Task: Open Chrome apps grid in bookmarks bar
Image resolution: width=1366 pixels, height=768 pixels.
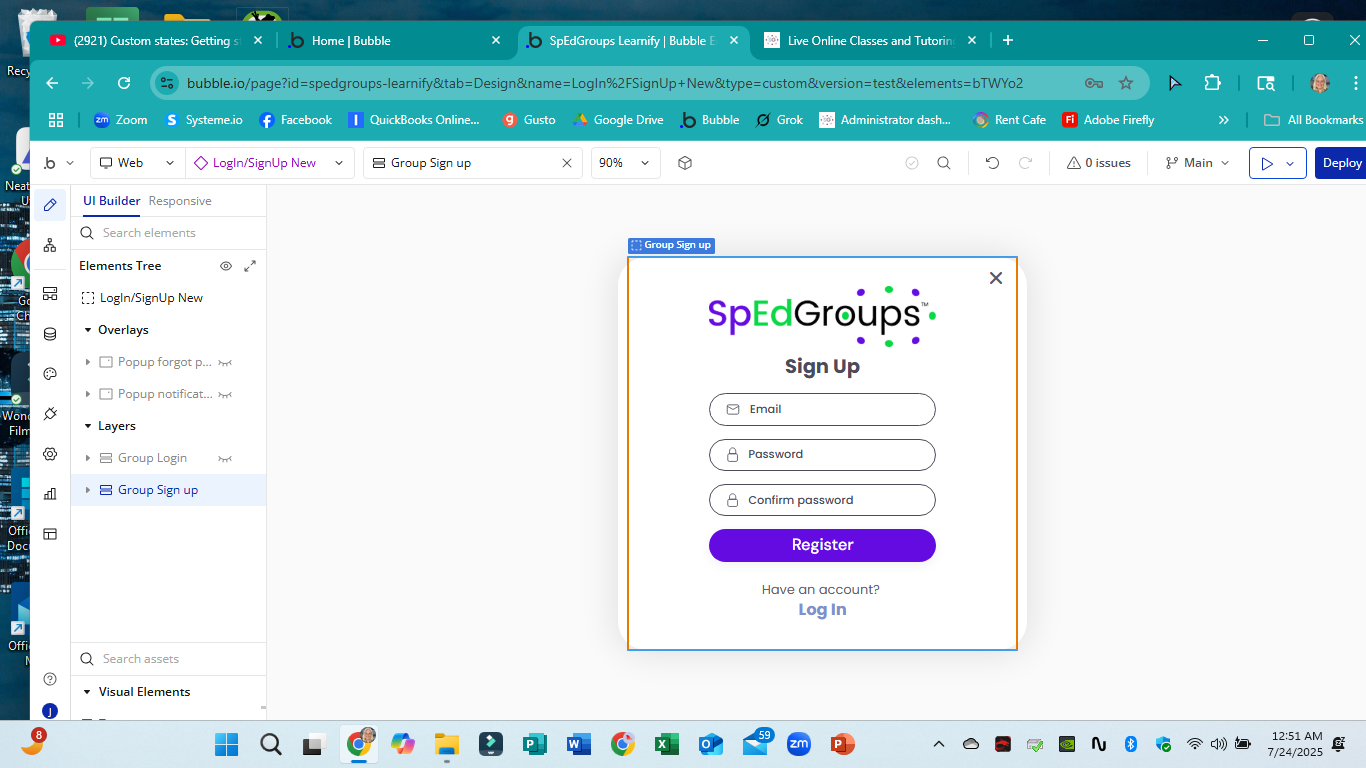Action: (56, 120)
